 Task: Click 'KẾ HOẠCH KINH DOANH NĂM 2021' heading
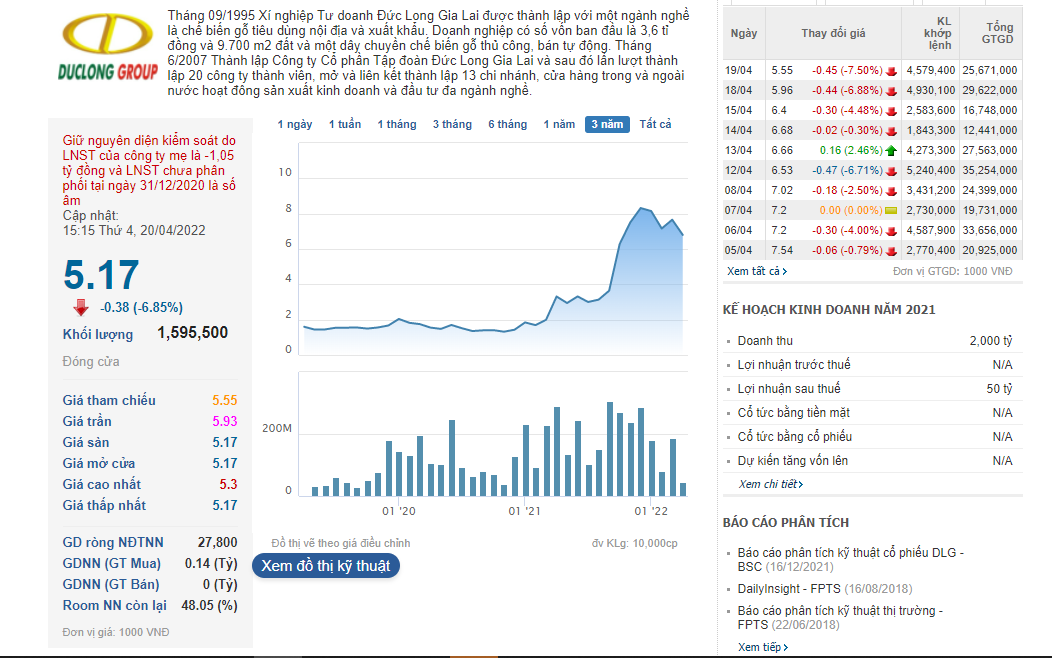(829, 310)
